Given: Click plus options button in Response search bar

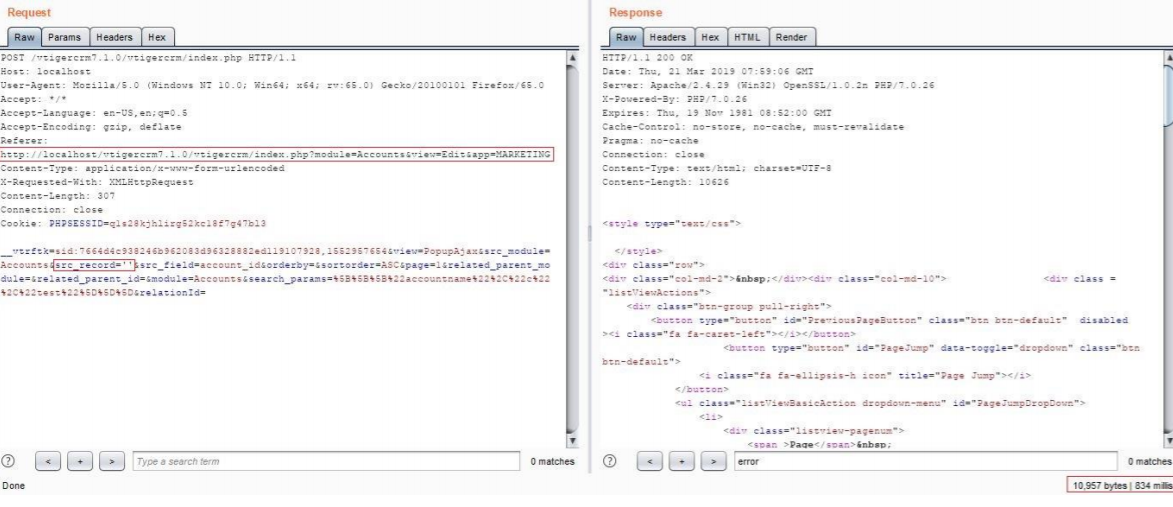Looking at the screenshot, I should pyautogui.click(x=672, y=463).
